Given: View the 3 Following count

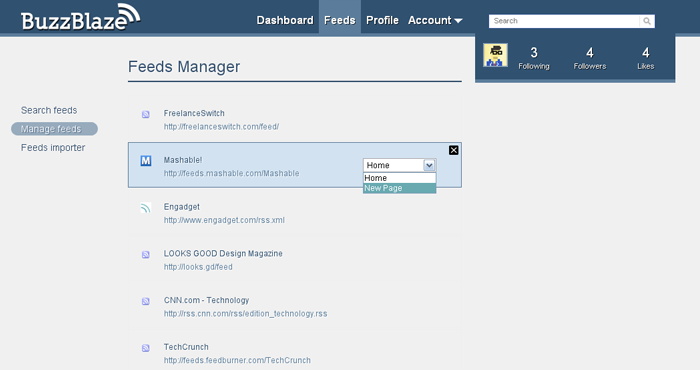Looking at the screenshot, I should tap(534, 58).
